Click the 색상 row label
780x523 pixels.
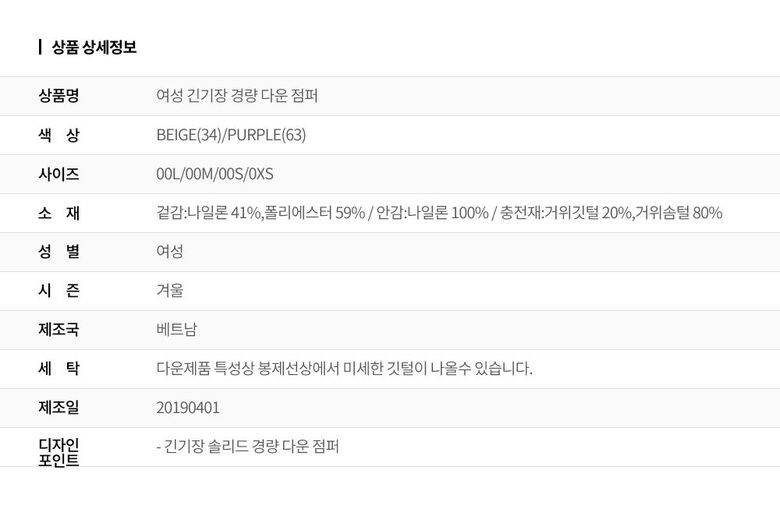pos(58,135)
